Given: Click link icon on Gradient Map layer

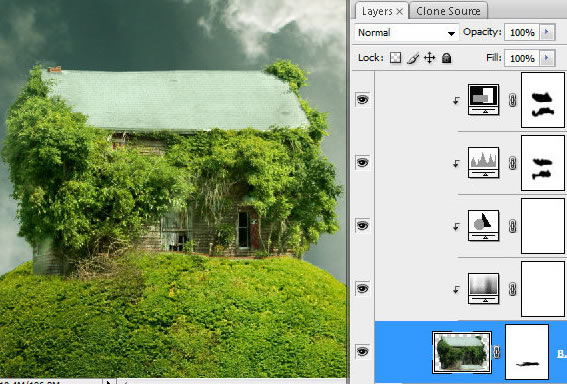Looking at the screenshot, I should 512,289.
